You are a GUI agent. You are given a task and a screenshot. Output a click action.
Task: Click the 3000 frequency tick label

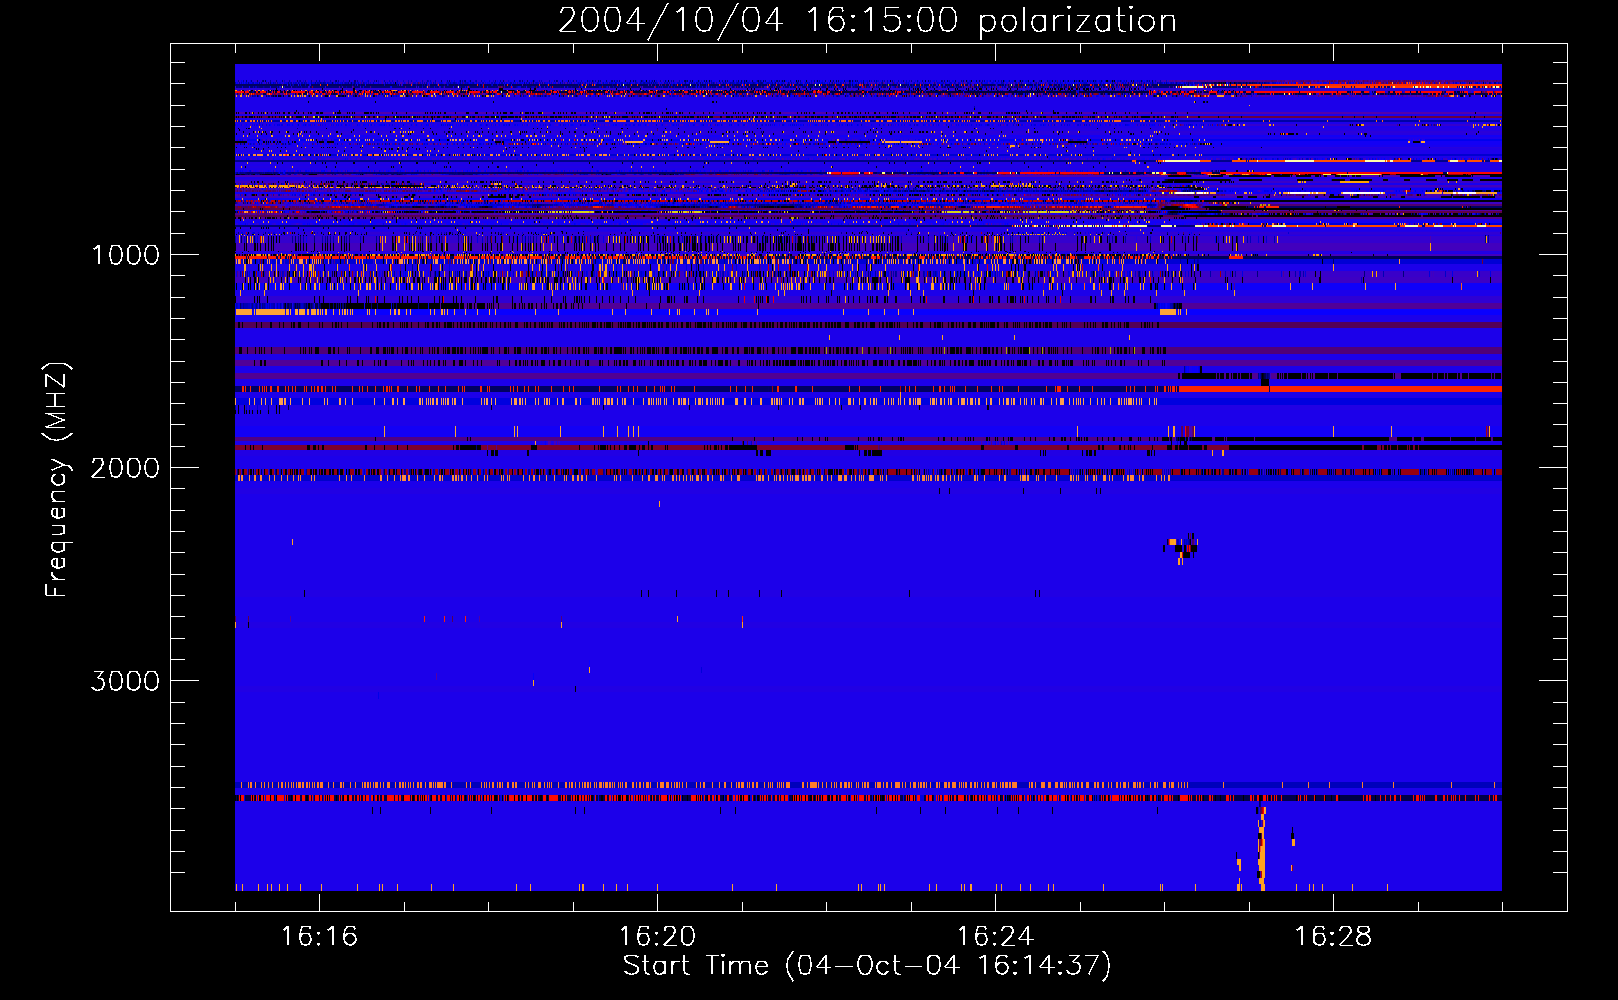pos(125,681)
